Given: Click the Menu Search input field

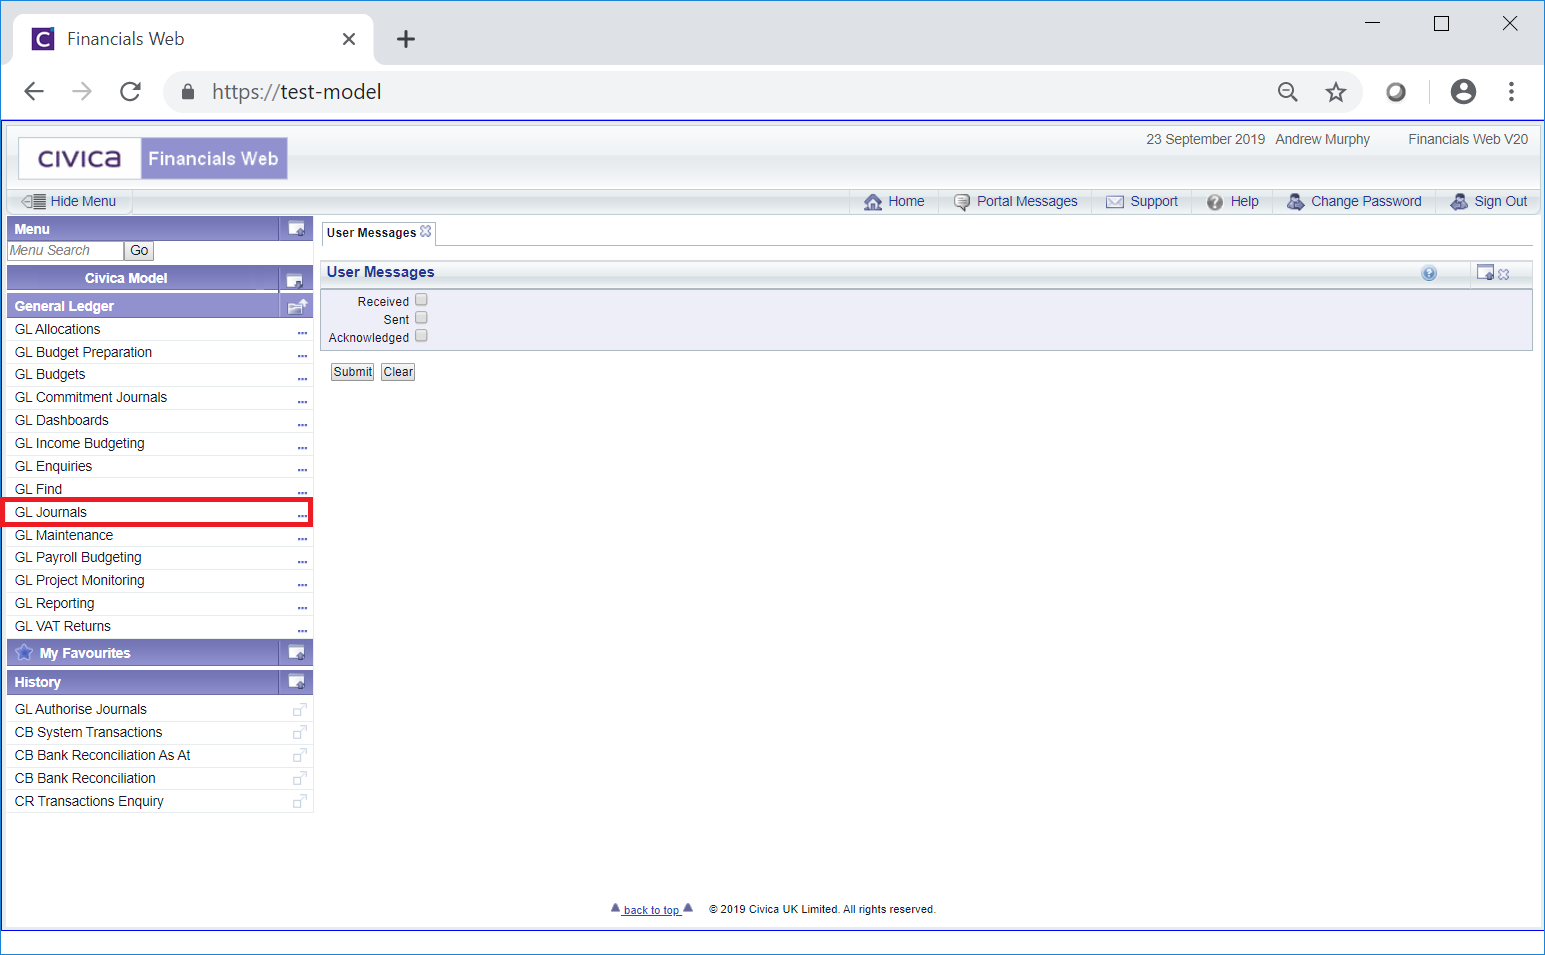Looking at the screenshot, I should 65,251.
